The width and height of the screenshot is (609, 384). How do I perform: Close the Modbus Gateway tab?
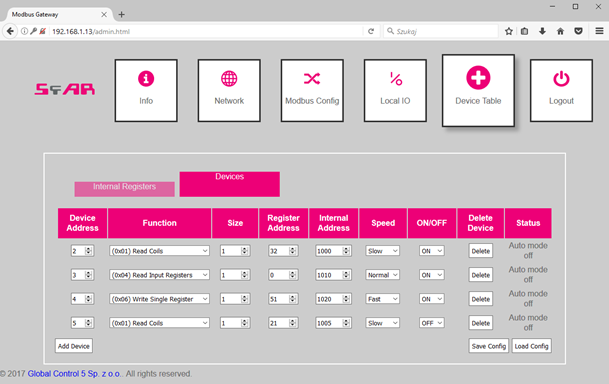(x=104, y=14)
